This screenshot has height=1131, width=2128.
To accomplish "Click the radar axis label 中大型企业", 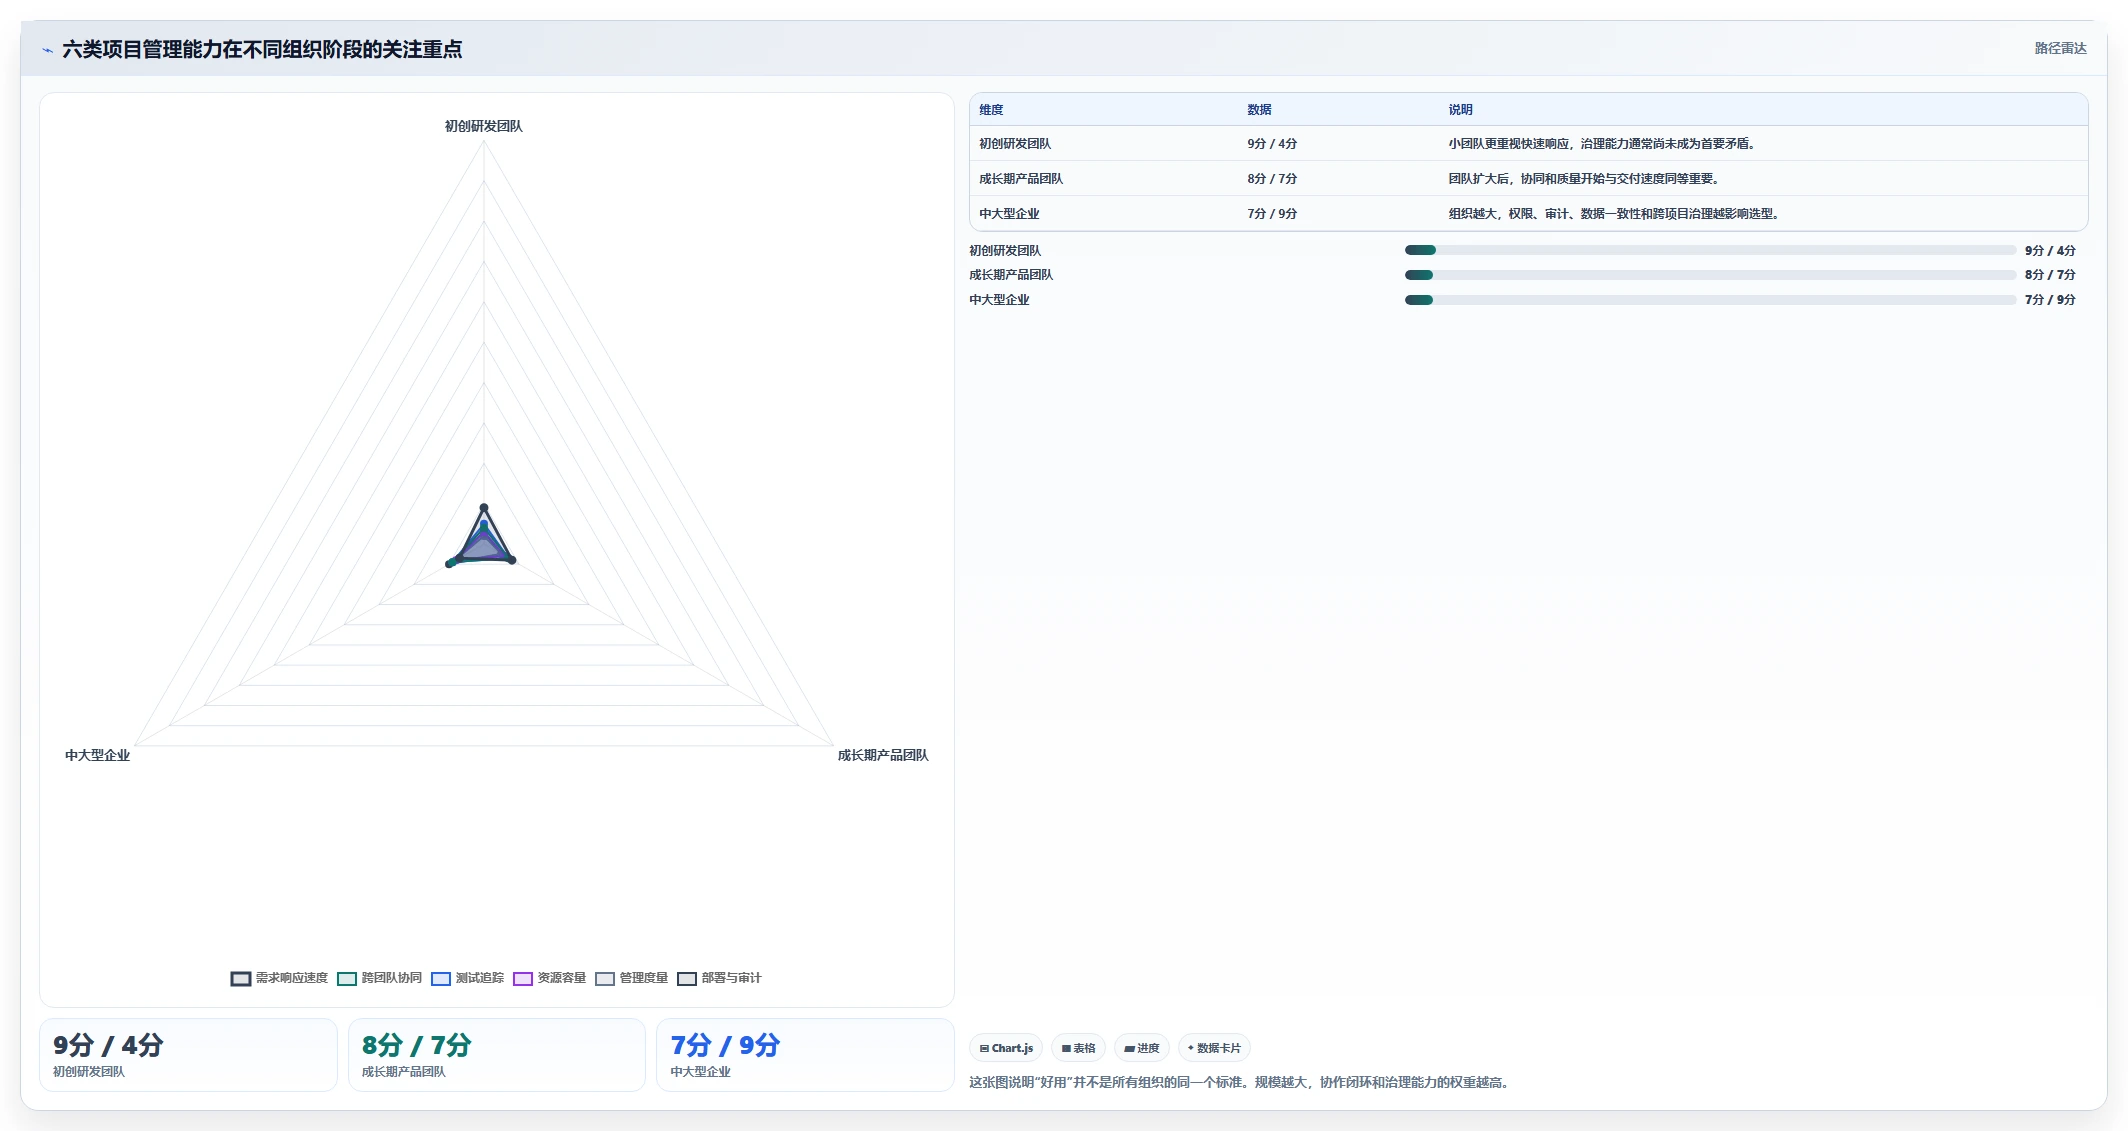I will point(97,755).
